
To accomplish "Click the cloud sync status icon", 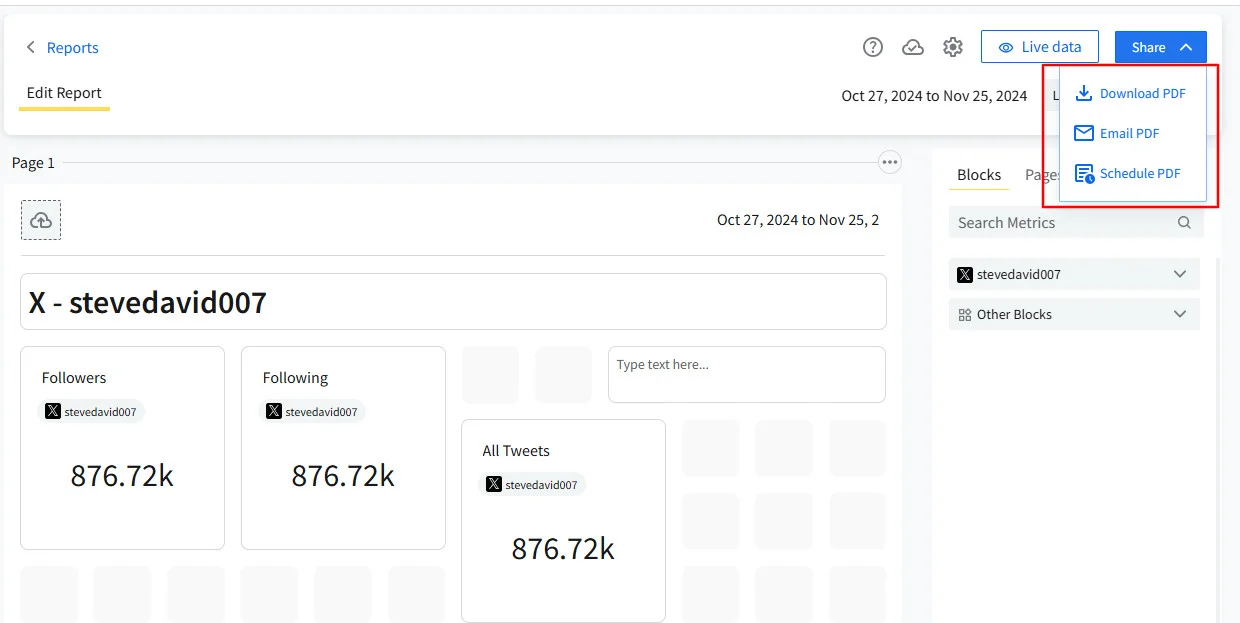I will click(x=913, y=46).
